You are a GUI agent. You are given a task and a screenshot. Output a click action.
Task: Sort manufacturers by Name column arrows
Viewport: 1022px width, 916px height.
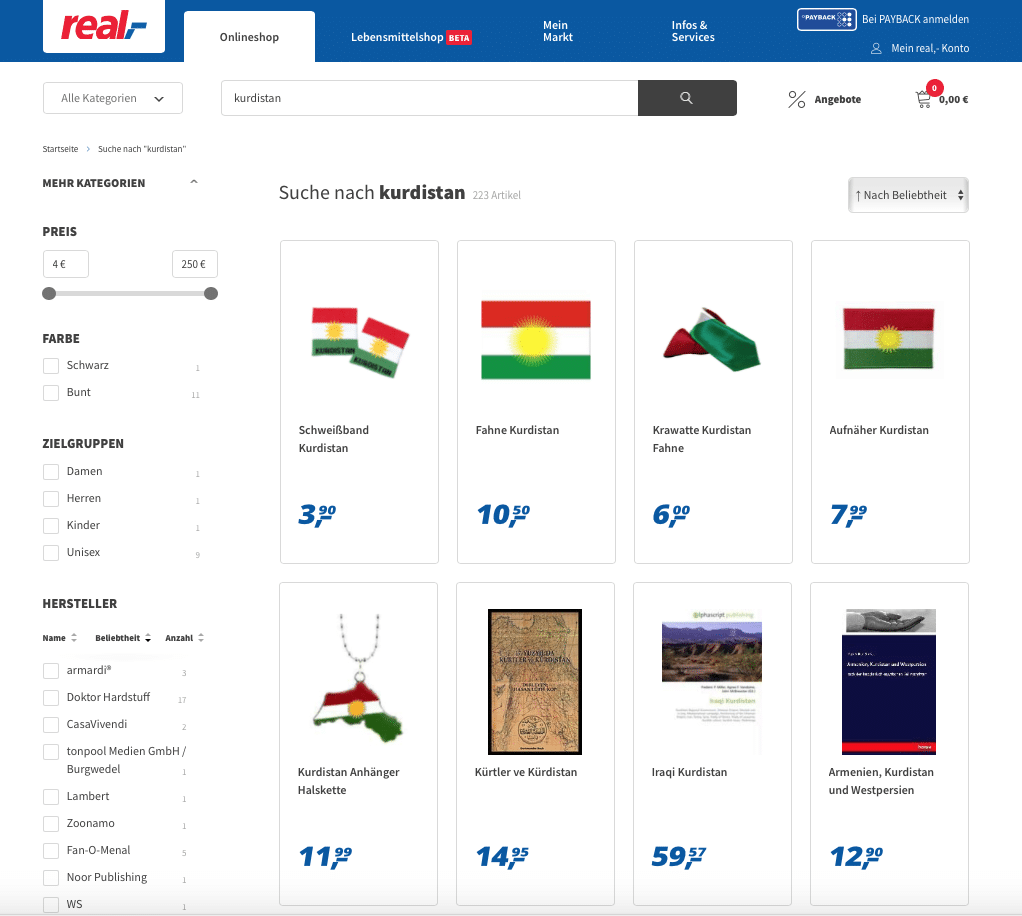75,637
